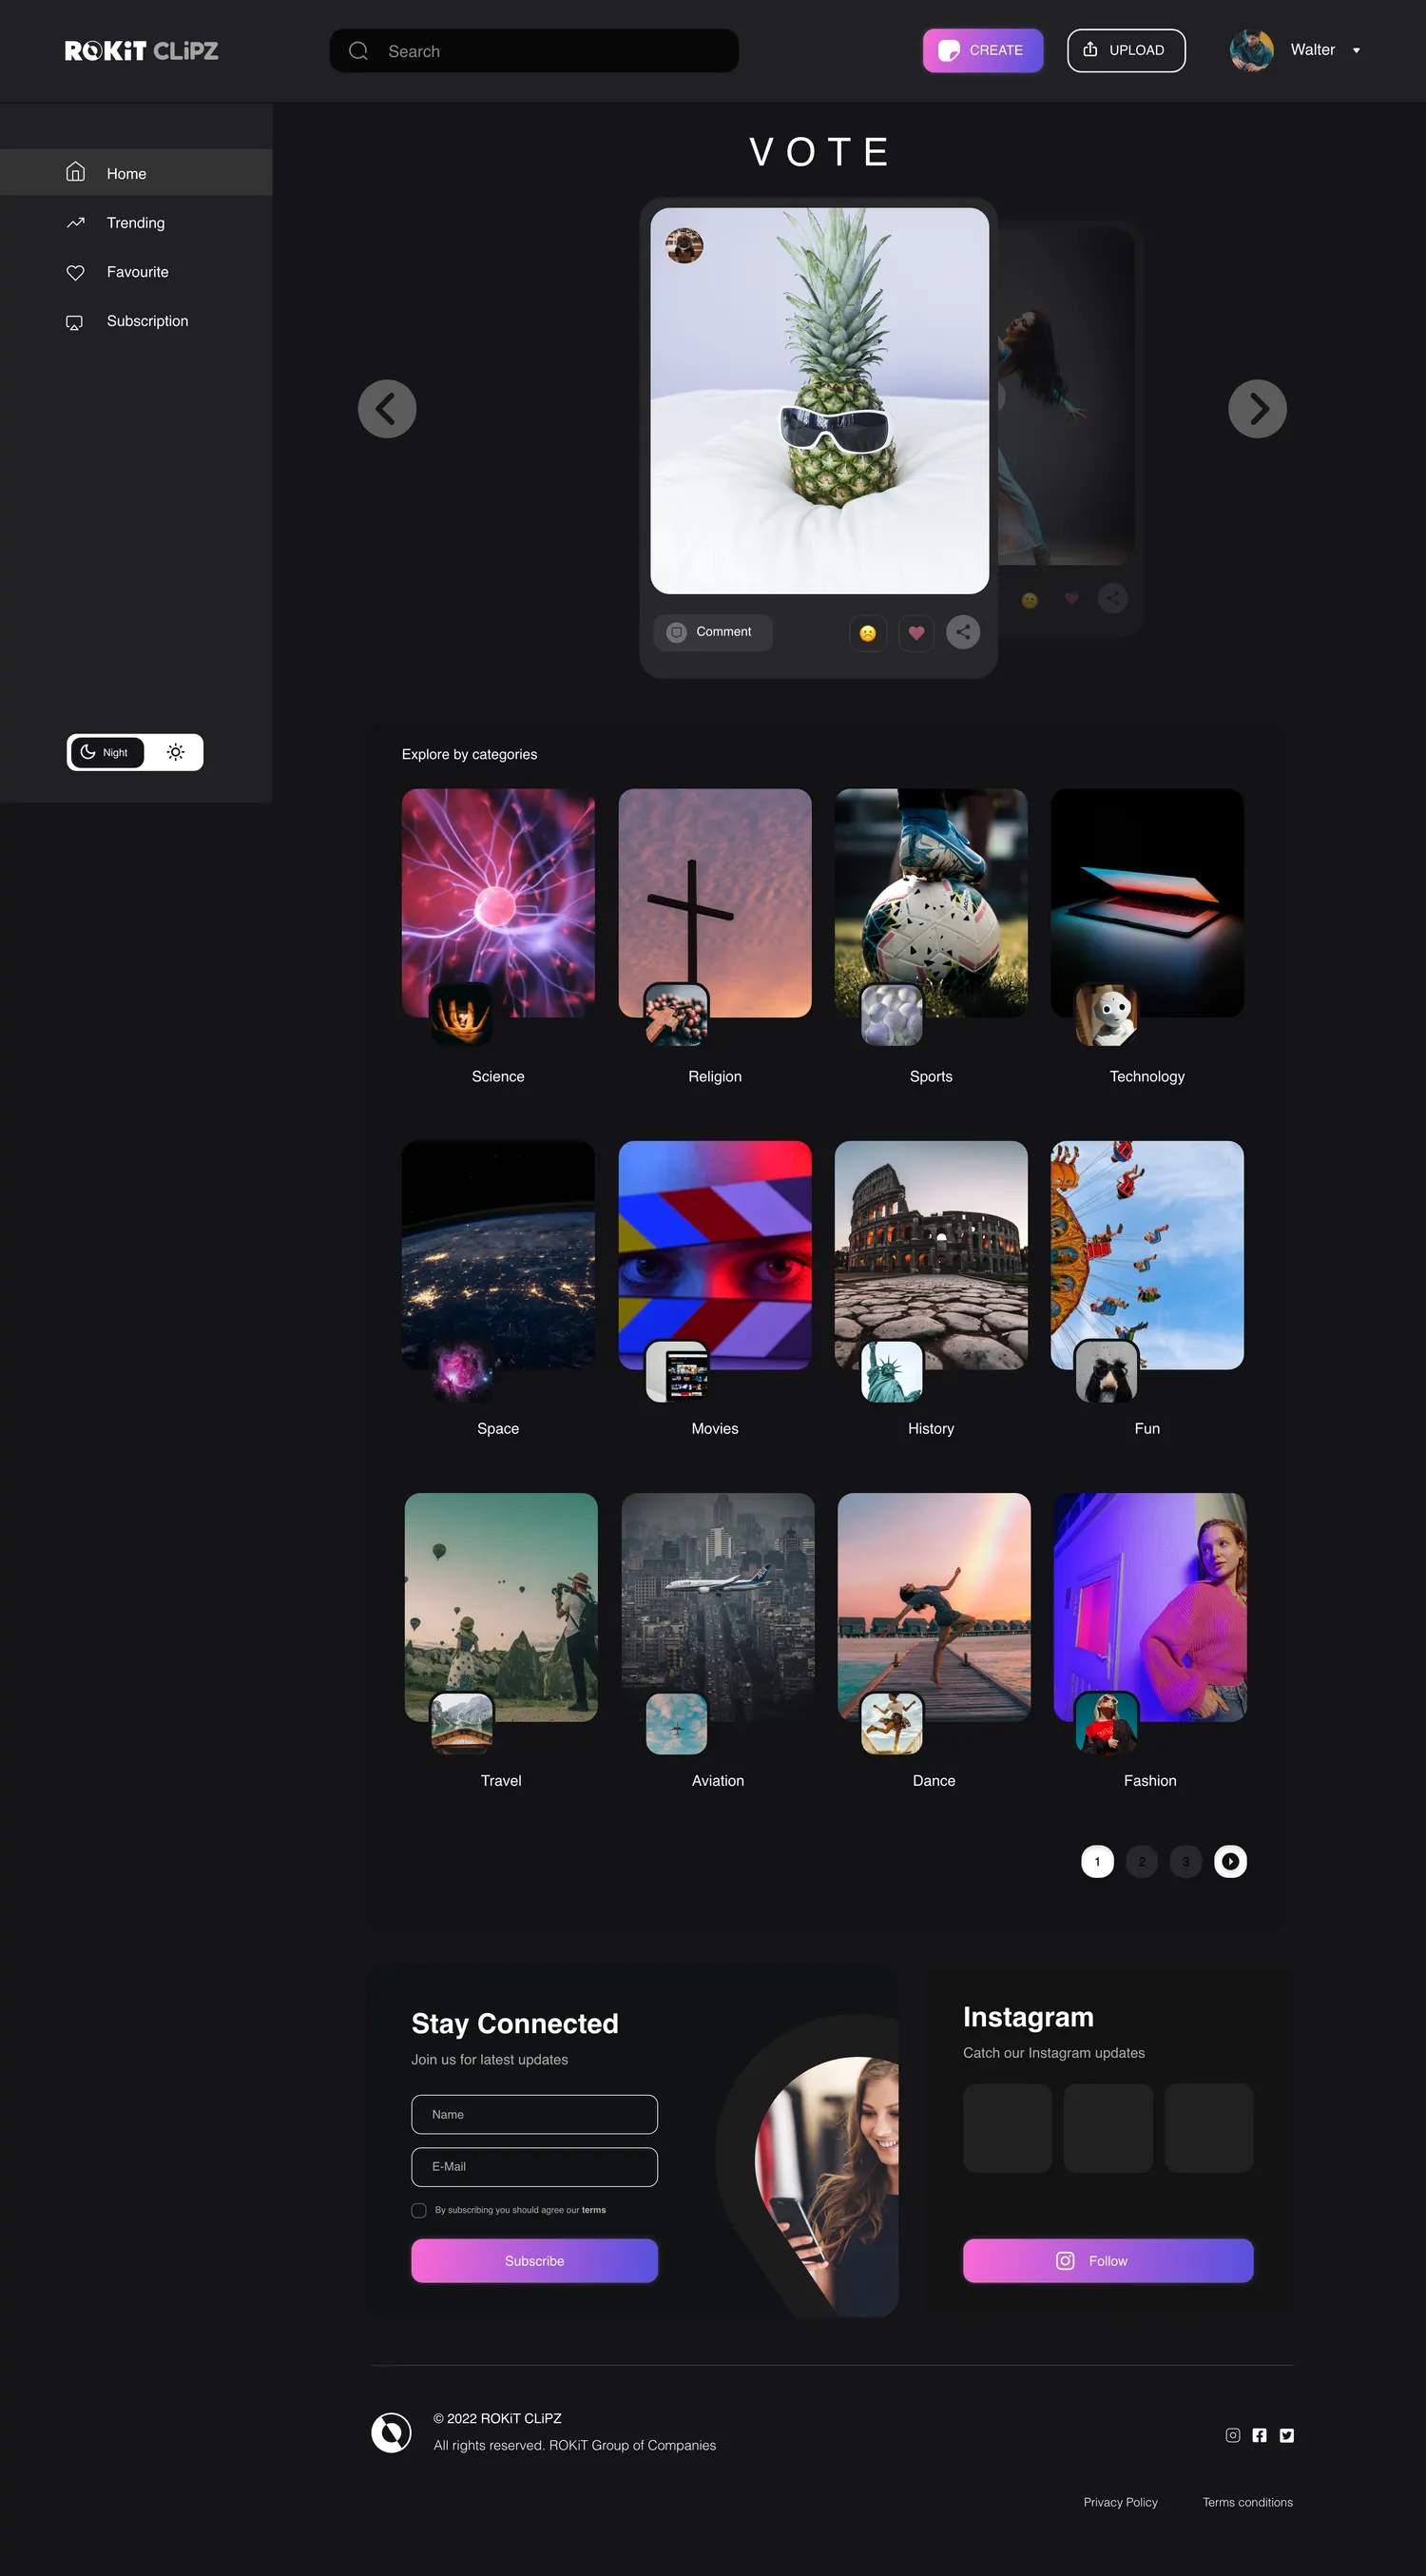Expand the Walter account dropdown arrow

pyautogui.click(x=1356, y=51)
